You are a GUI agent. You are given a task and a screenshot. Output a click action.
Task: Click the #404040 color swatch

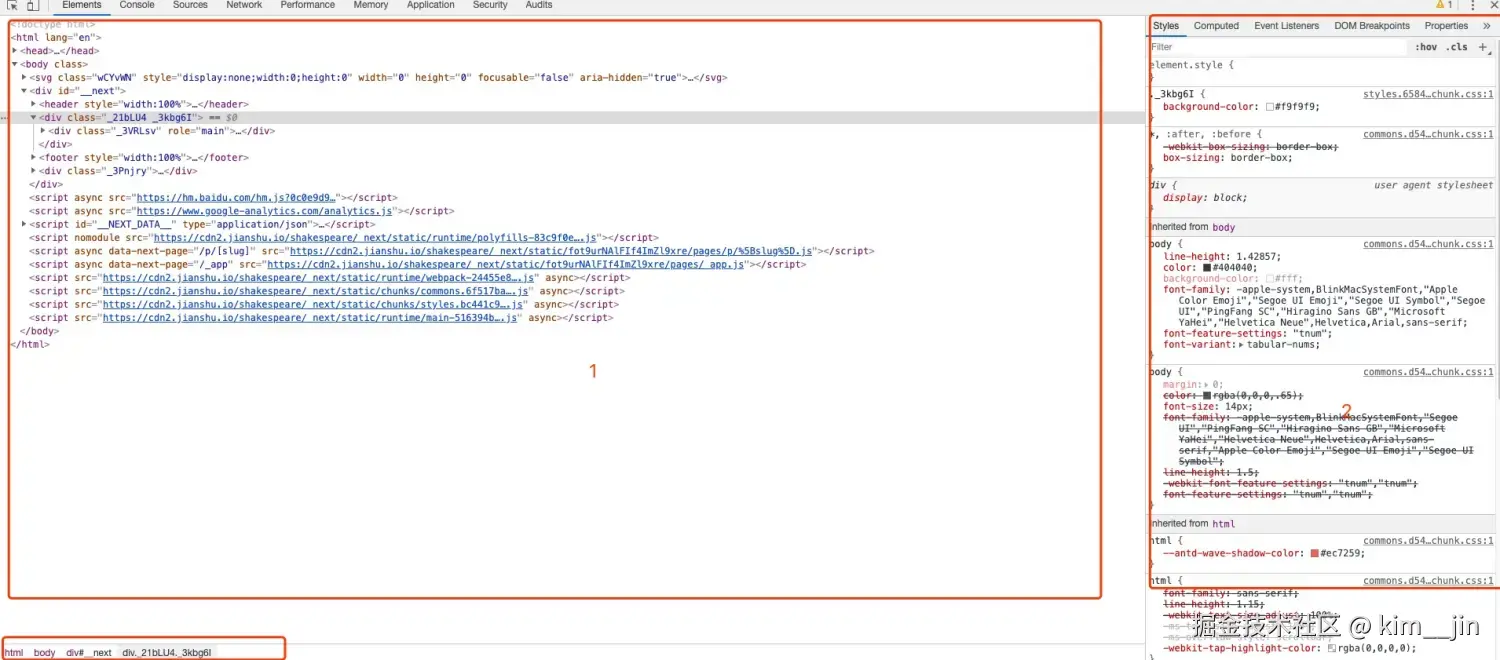coord(1208,268)
